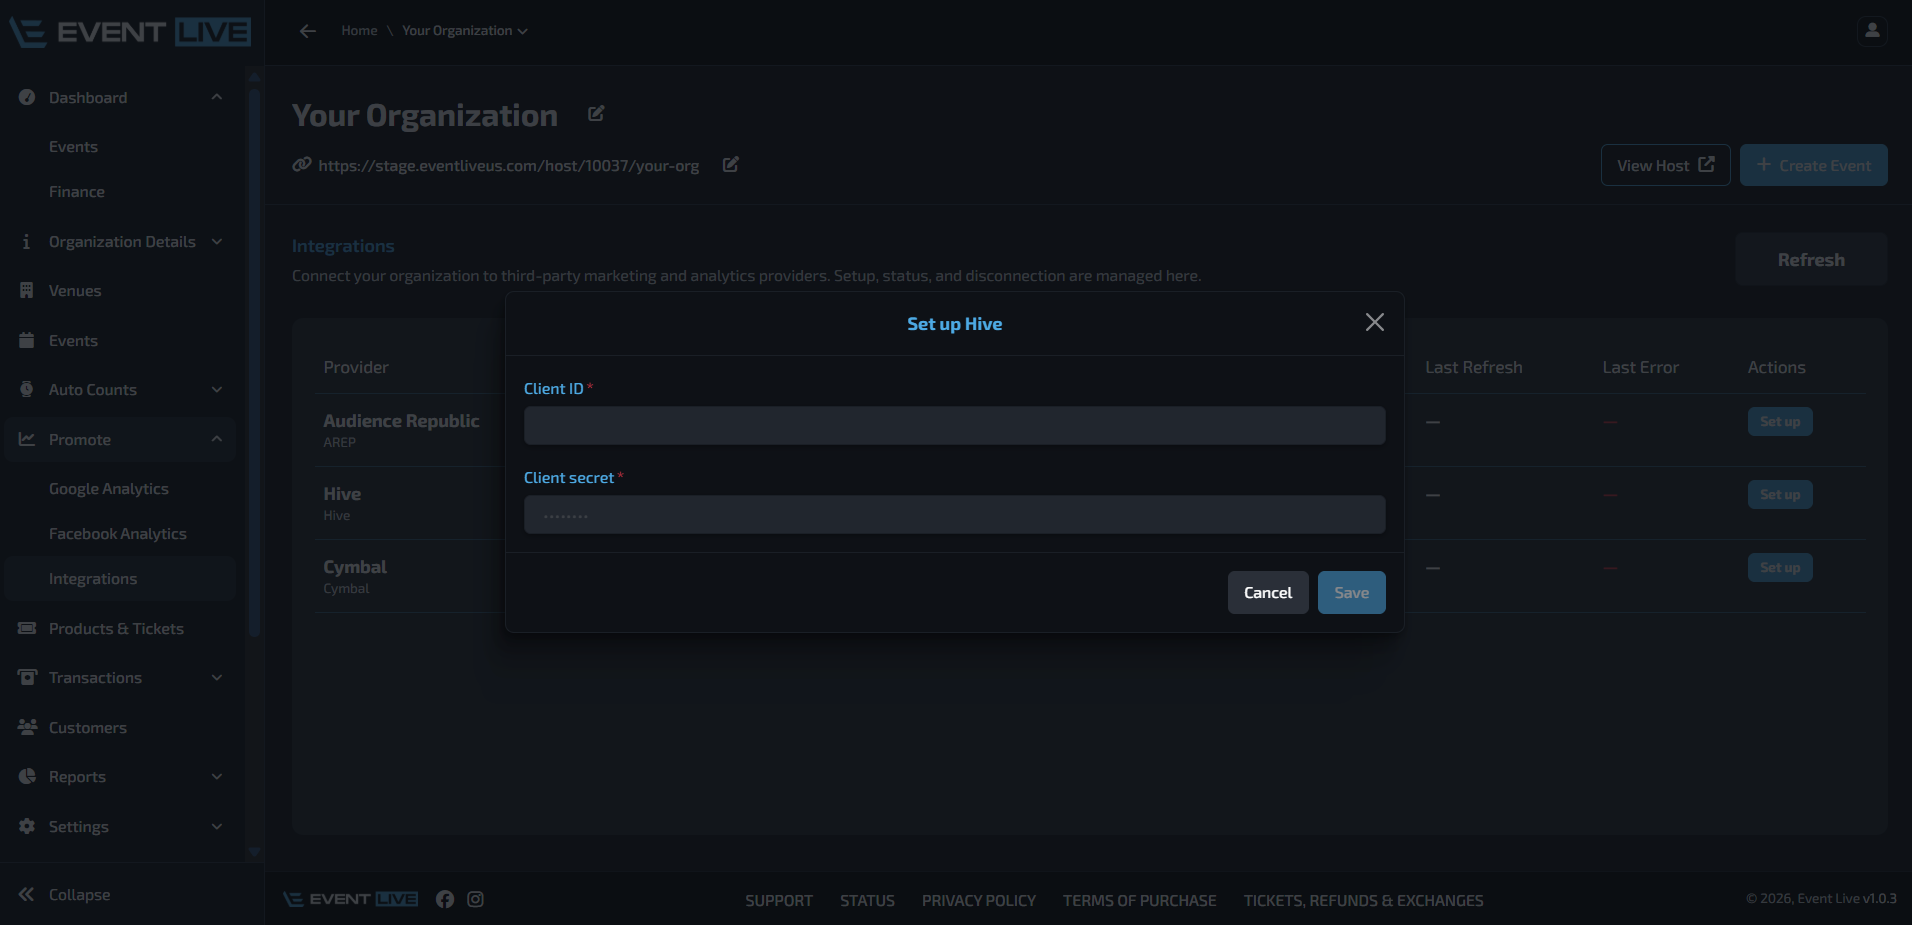Click the back arrow in the breadcrumb bar

pos(308,31)
